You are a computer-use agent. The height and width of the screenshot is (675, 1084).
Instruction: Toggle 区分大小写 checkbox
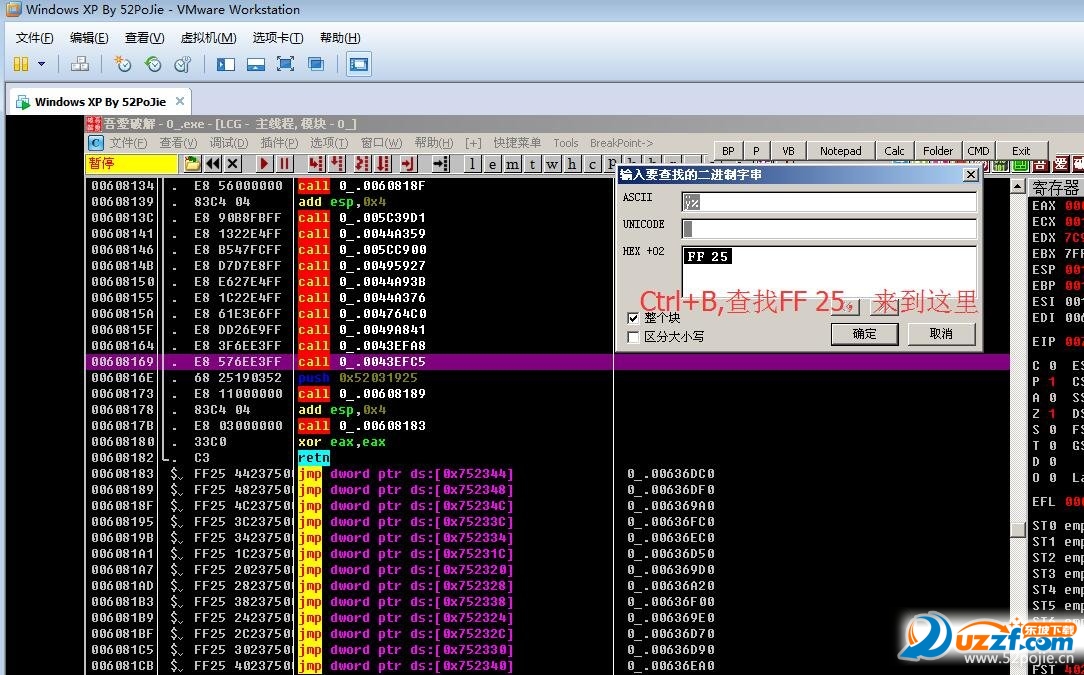[x=633, y=337]
